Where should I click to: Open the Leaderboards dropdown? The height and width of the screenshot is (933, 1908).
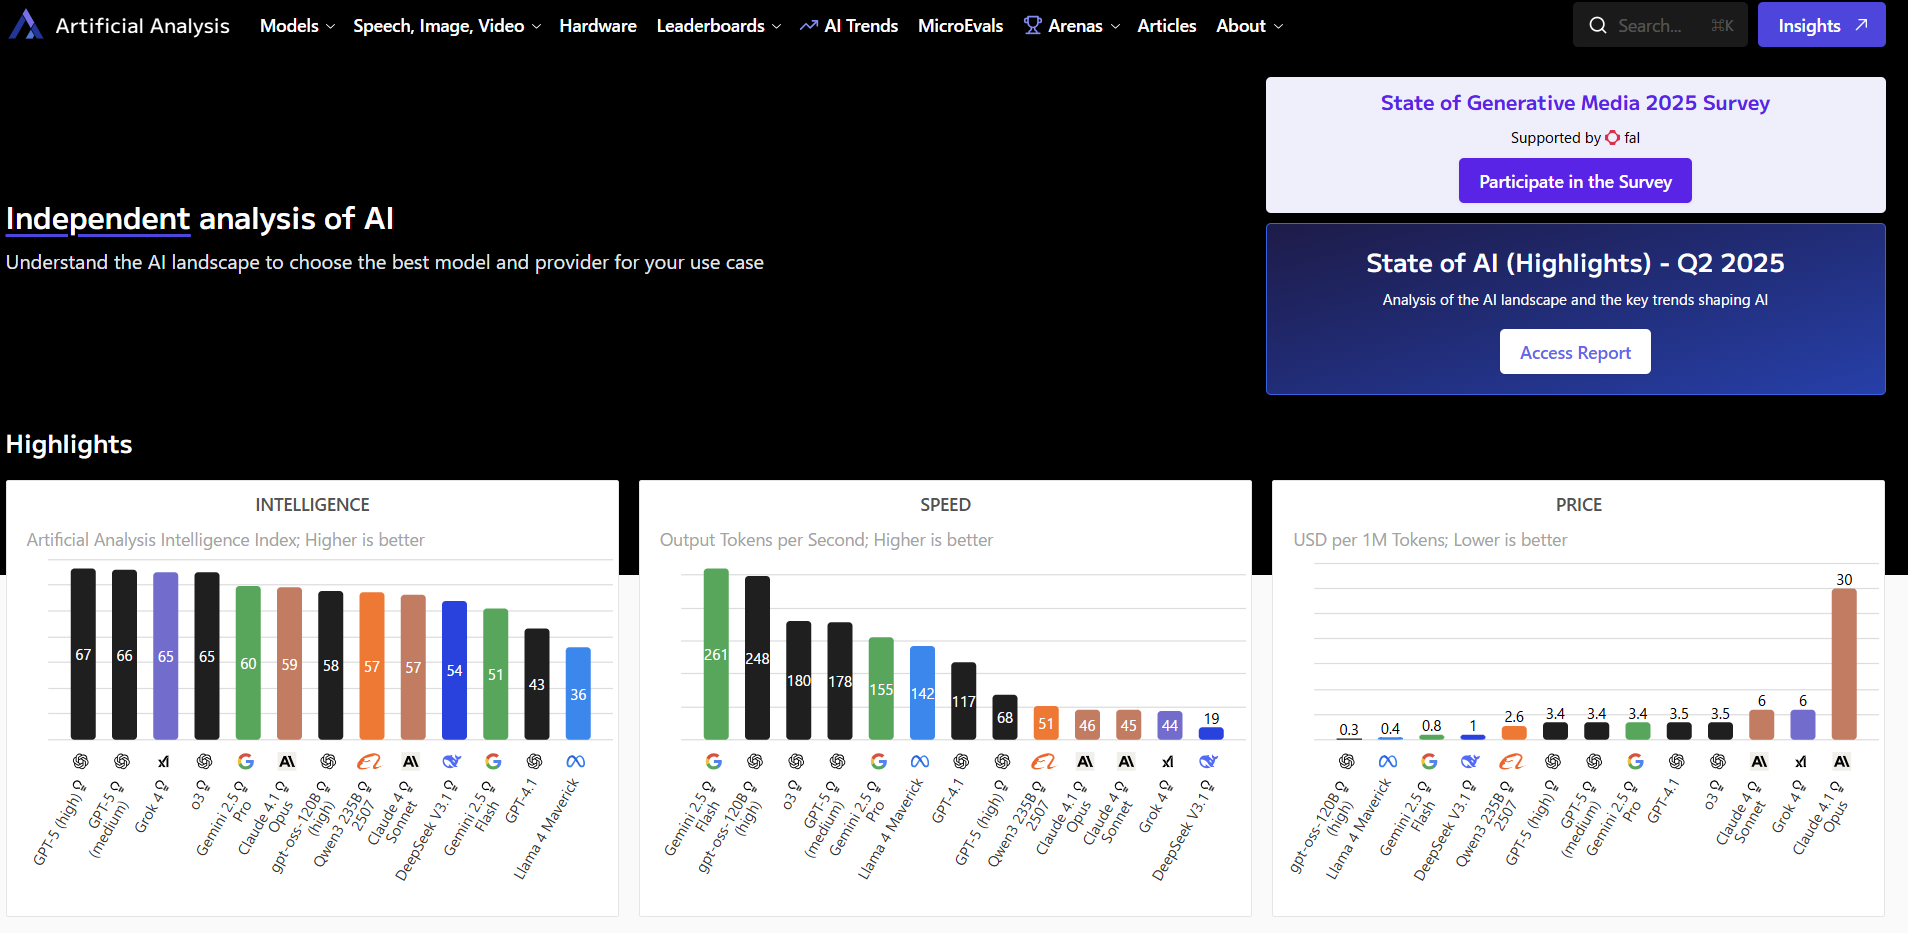click(719, 26)
